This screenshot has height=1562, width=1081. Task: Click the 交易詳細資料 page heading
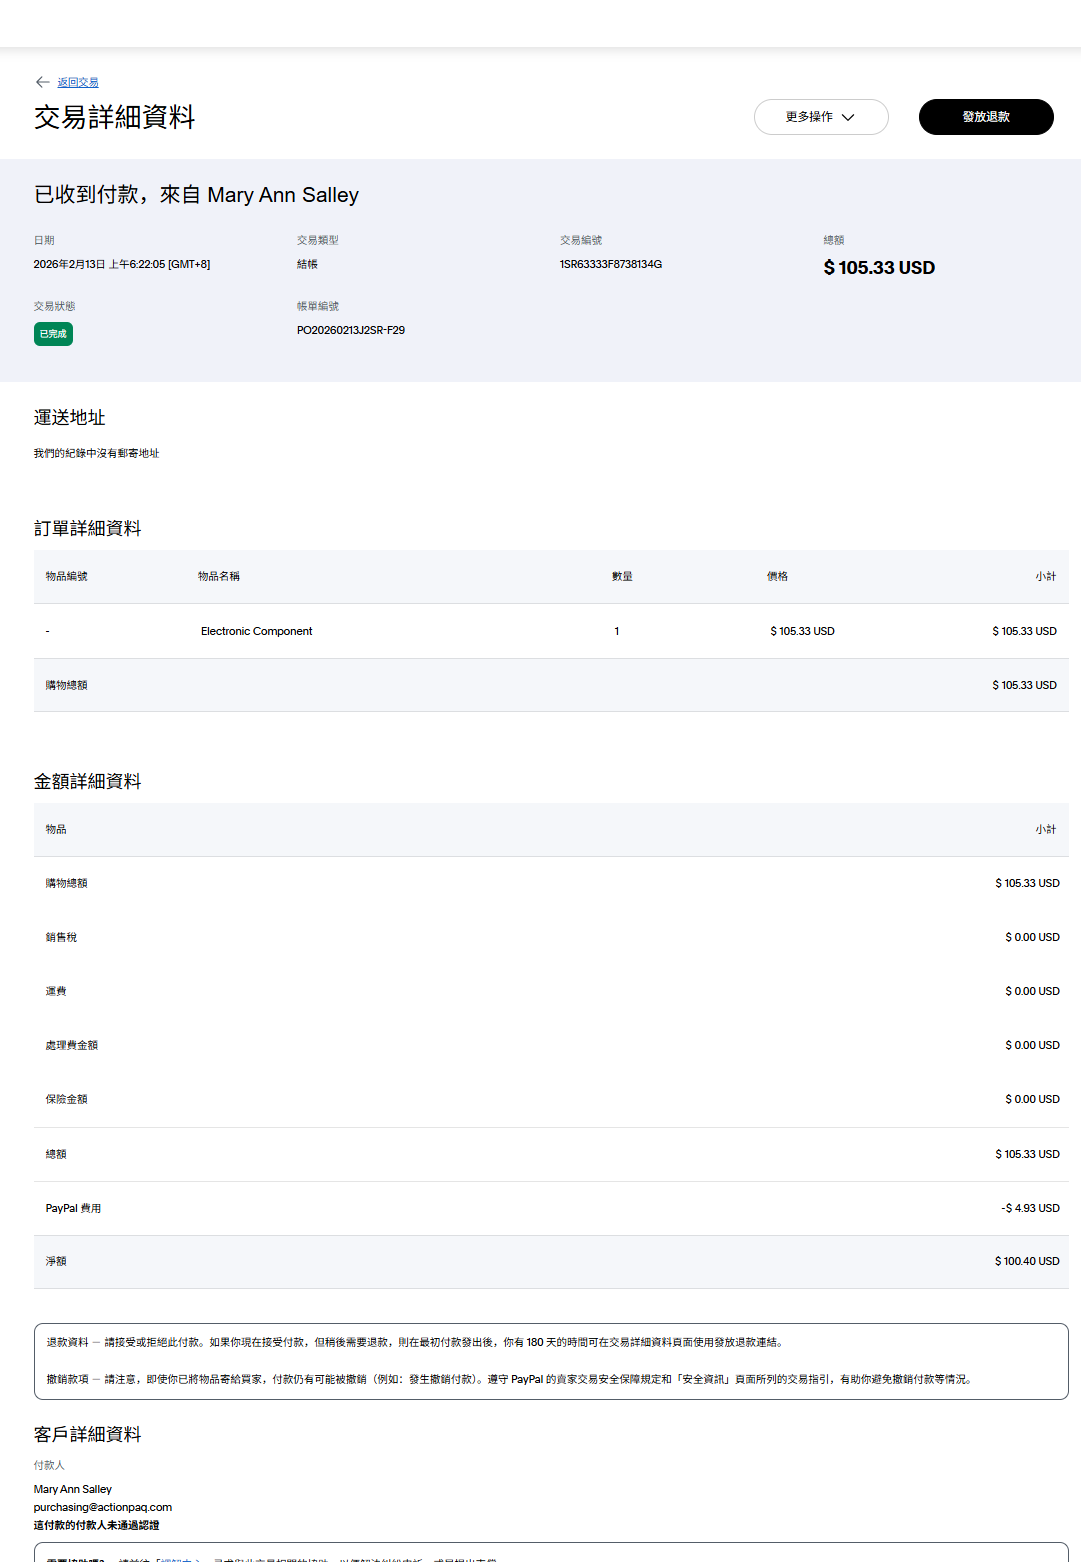coord(114,118)
